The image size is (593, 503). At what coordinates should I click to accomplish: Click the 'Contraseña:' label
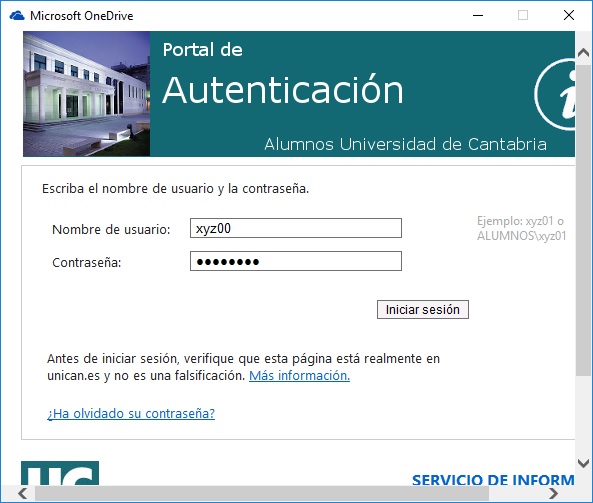click(87, 262)
